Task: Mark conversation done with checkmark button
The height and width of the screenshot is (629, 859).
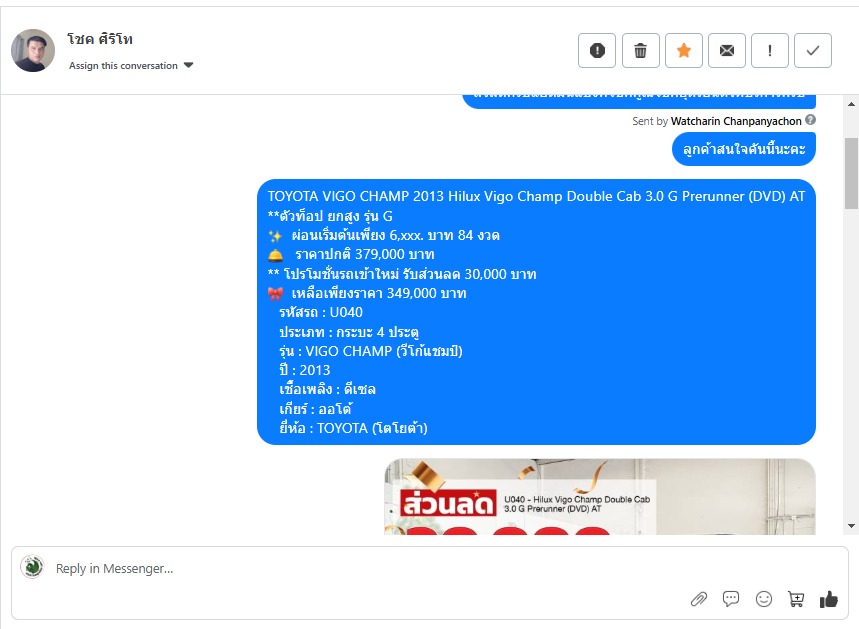Action: pyautogui.click(x=813, y=50)
